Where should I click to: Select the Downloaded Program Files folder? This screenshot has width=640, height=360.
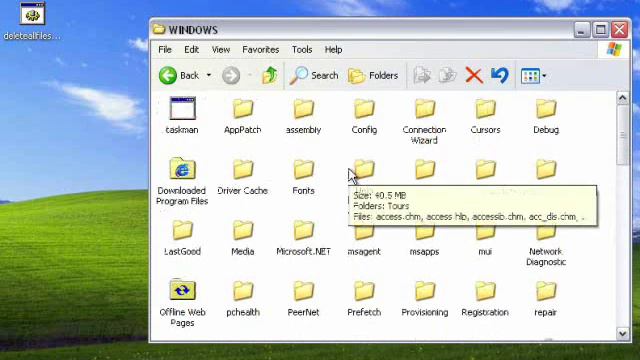pyautogui.click(x=182, y=181)
